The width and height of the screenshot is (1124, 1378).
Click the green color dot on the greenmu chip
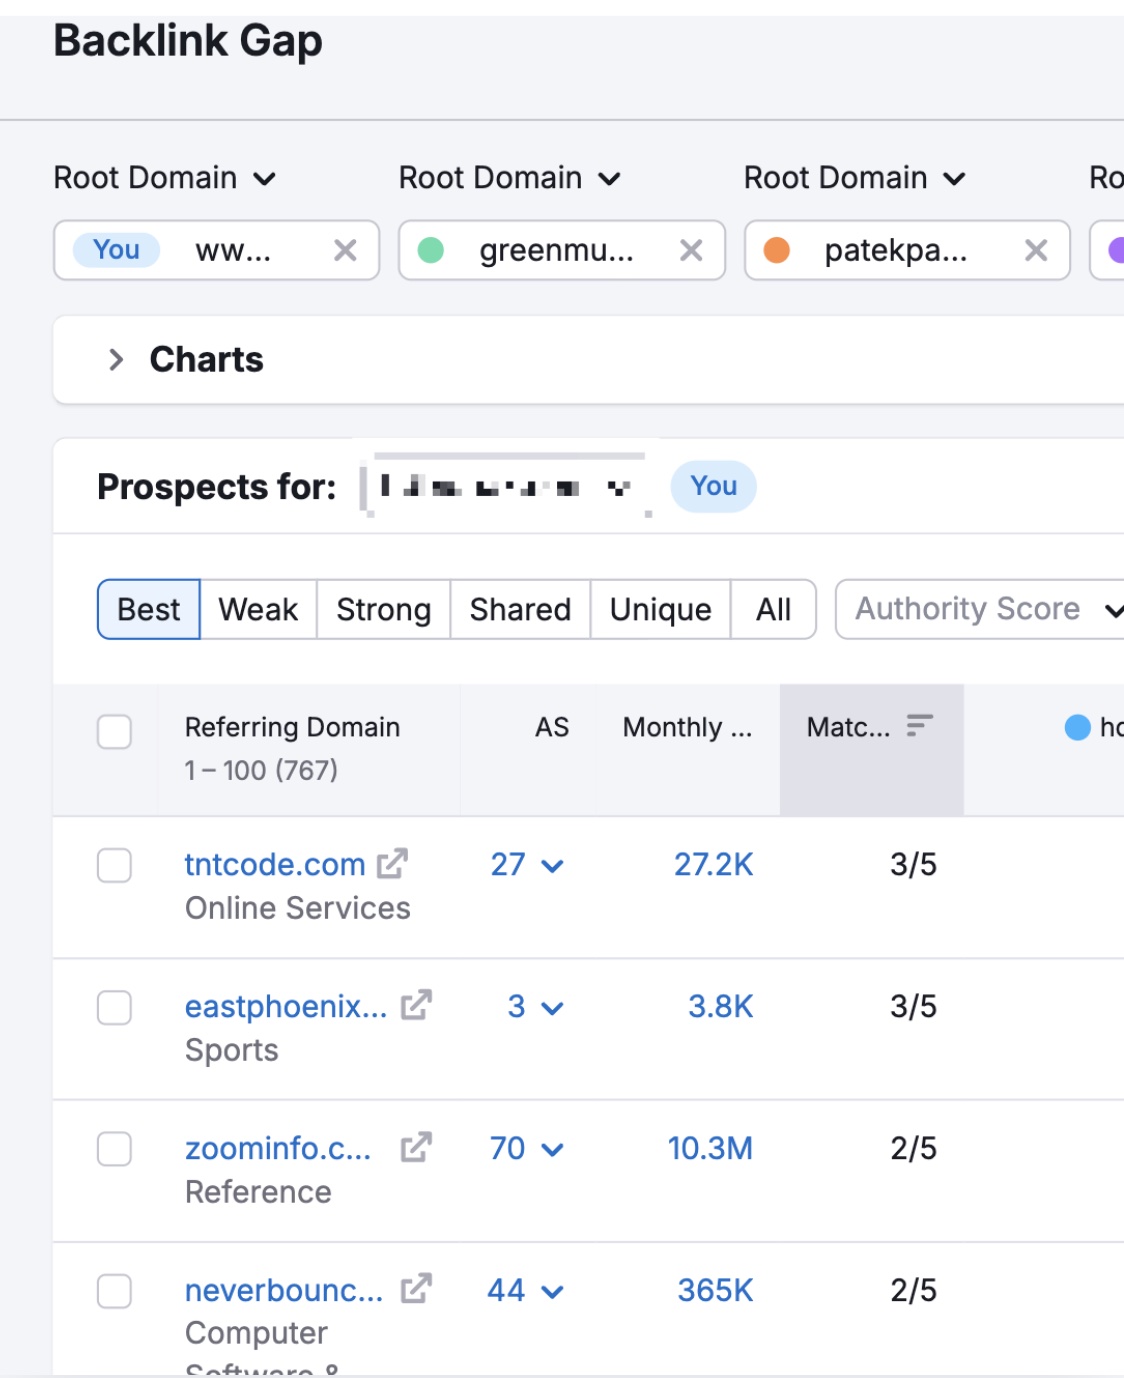(x=430, y=250)
